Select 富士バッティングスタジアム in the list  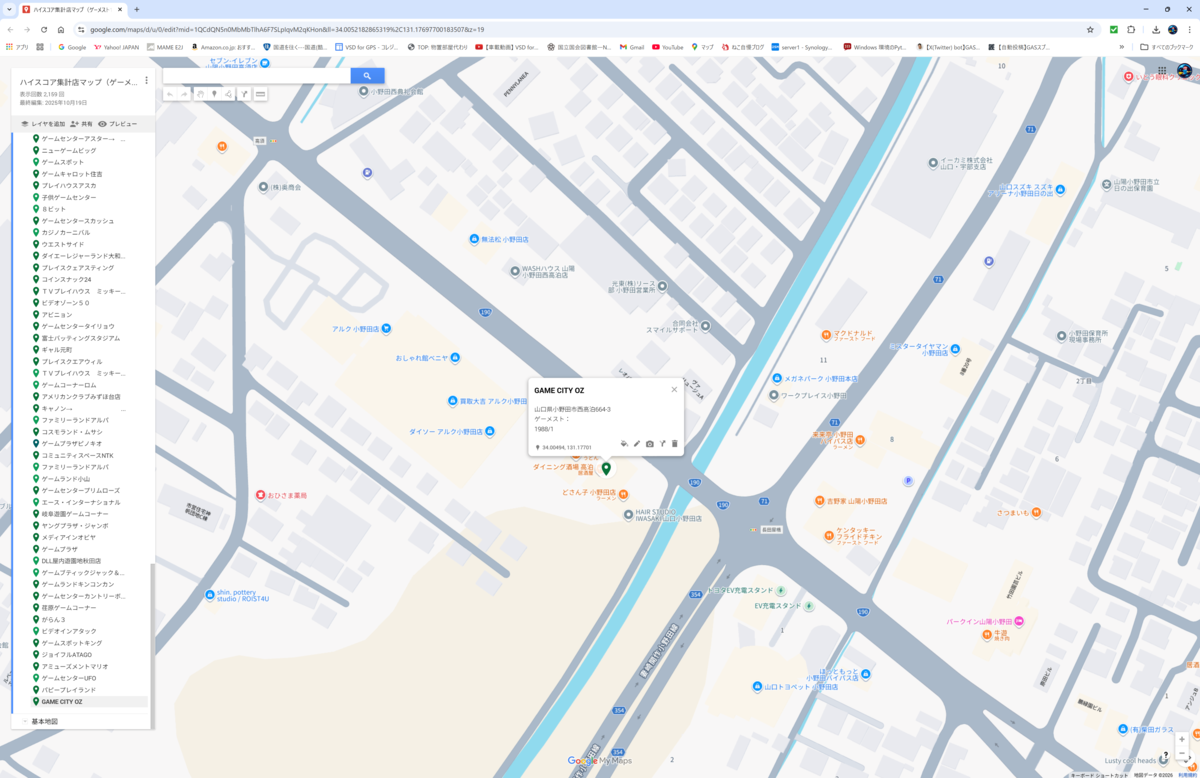pos(80,338)
